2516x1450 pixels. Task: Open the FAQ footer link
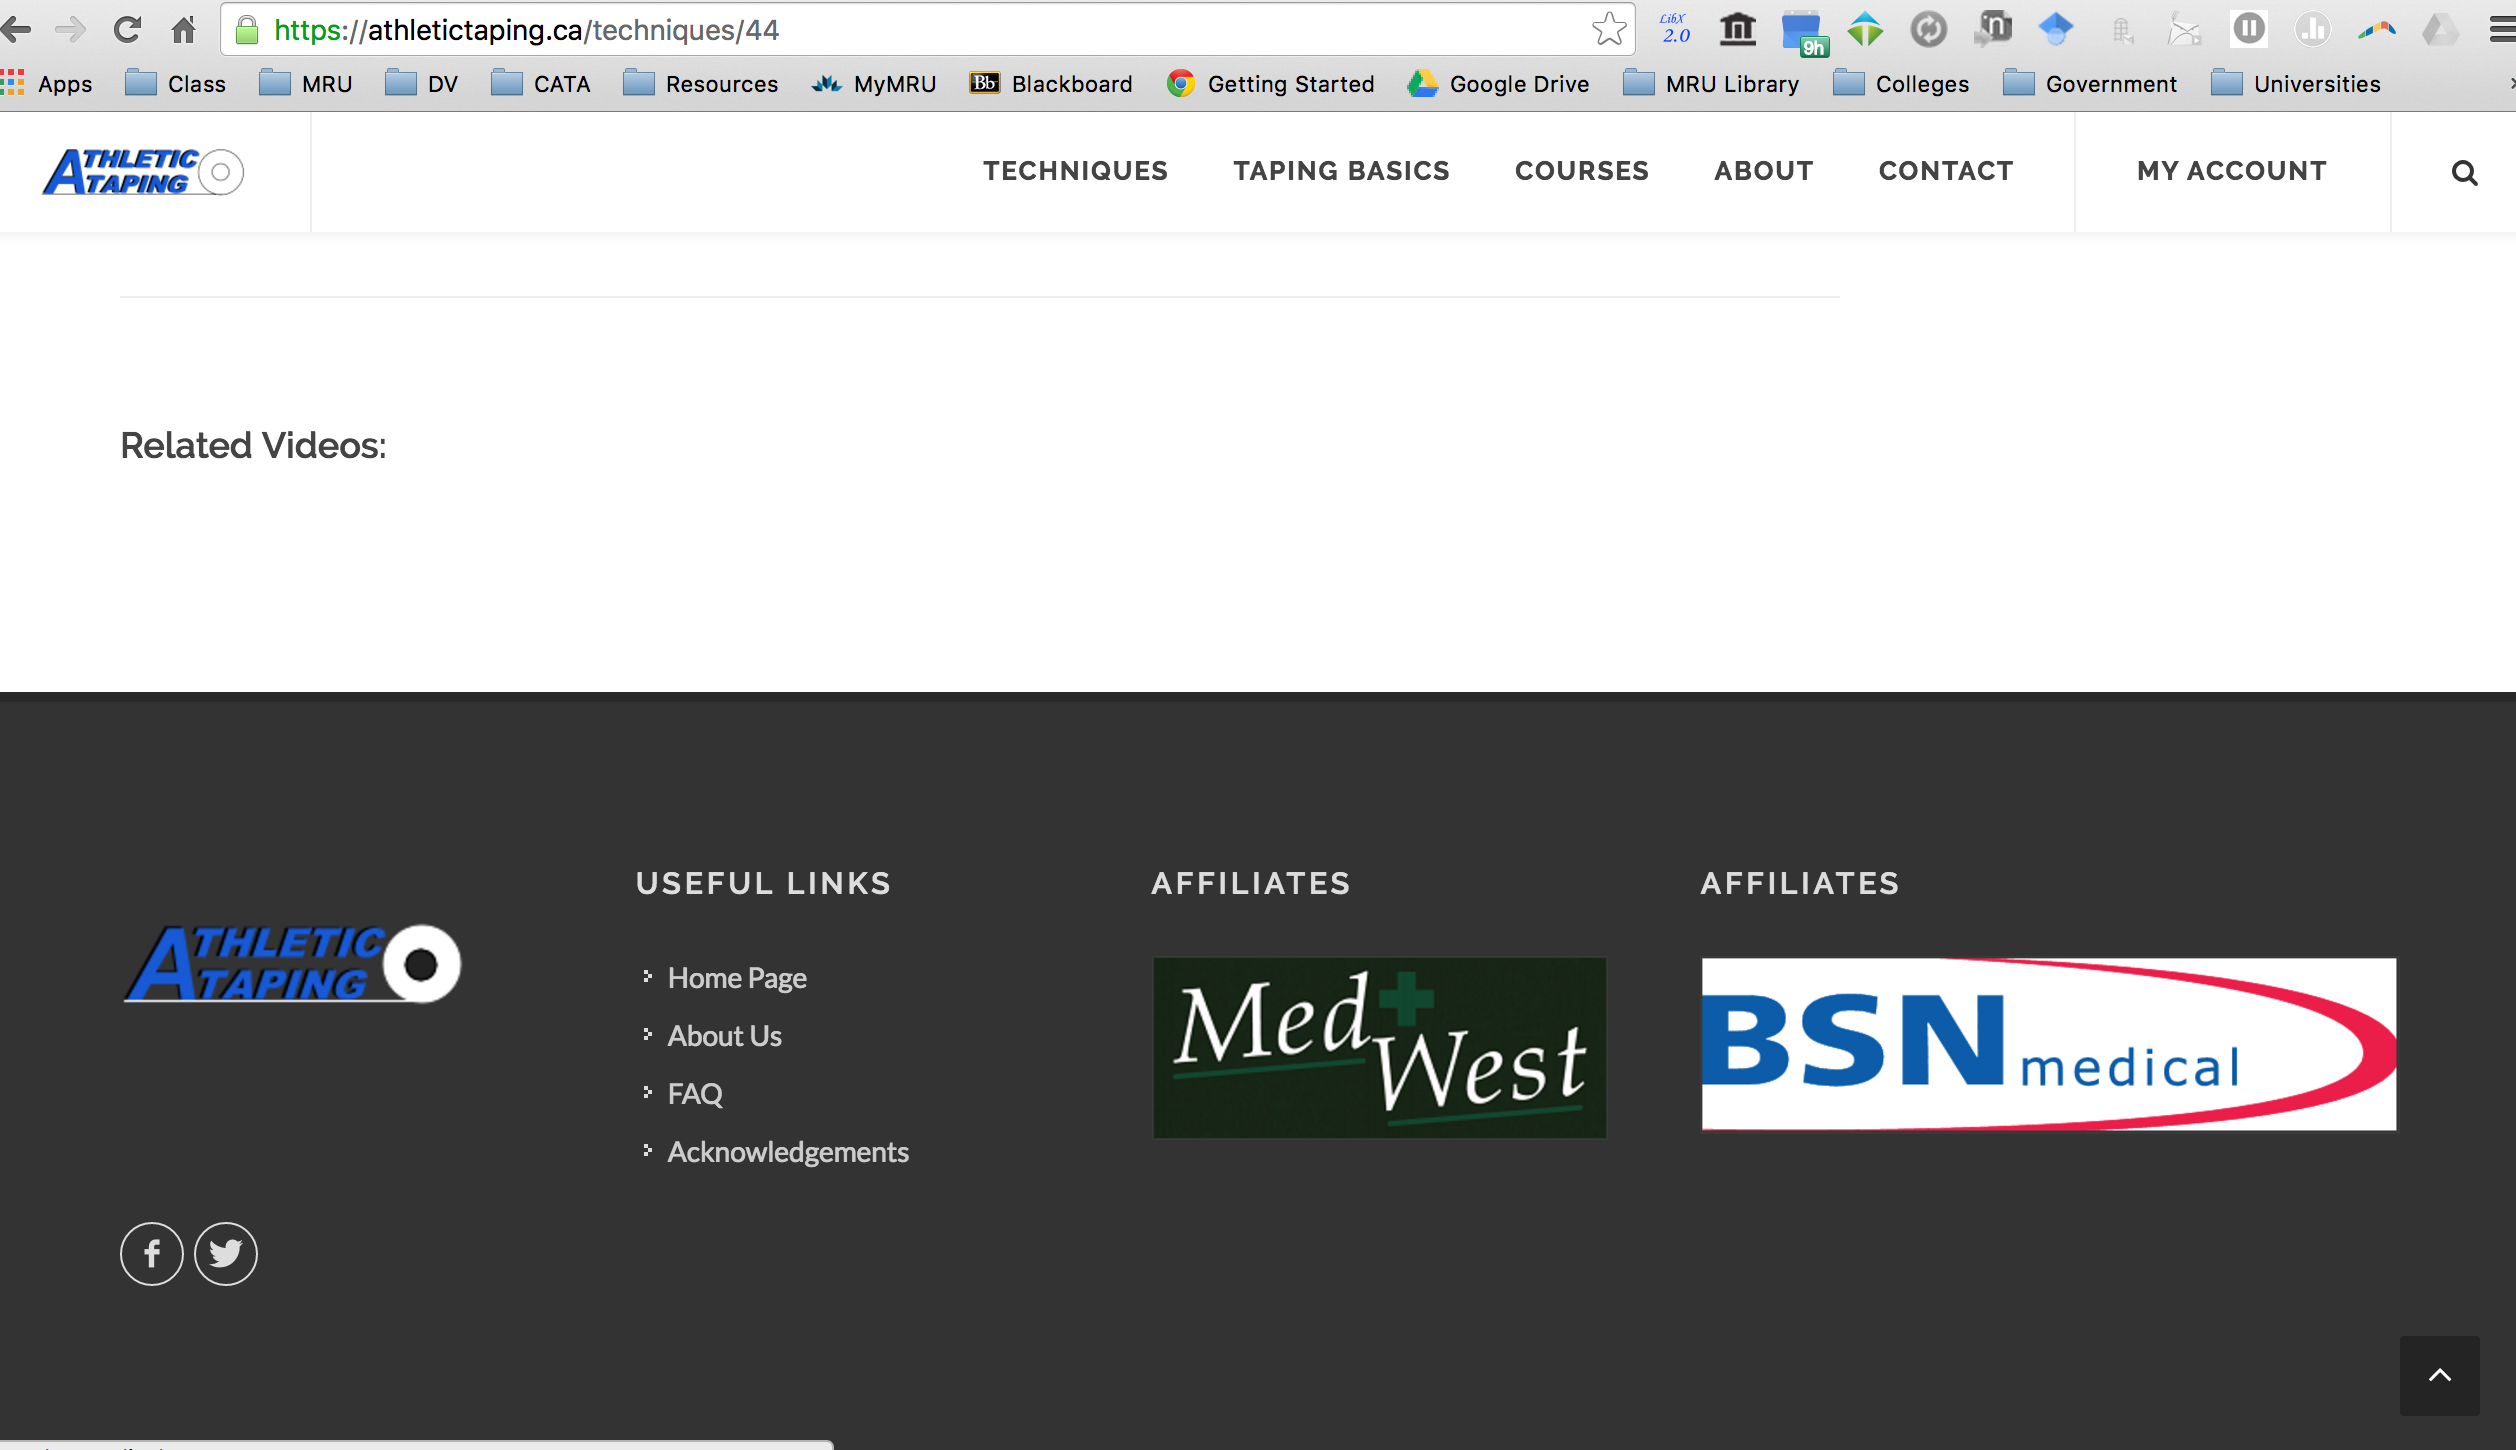pos(694,1094)
